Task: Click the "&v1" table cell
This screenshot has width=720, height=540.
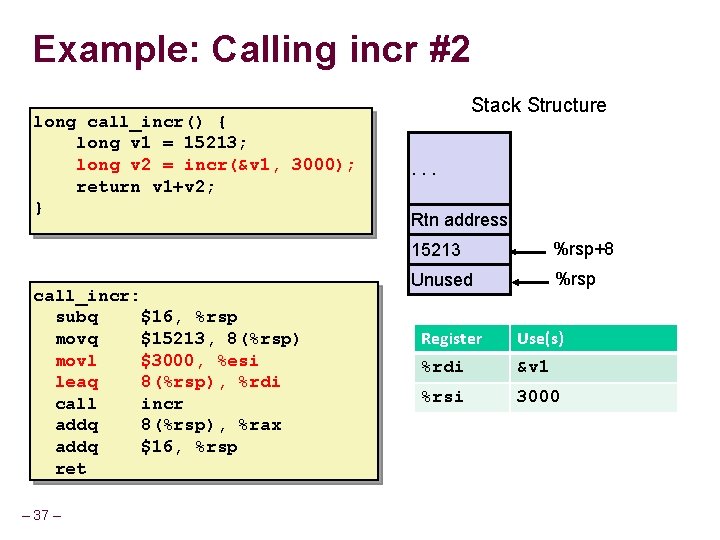Action: click(594, 367)
